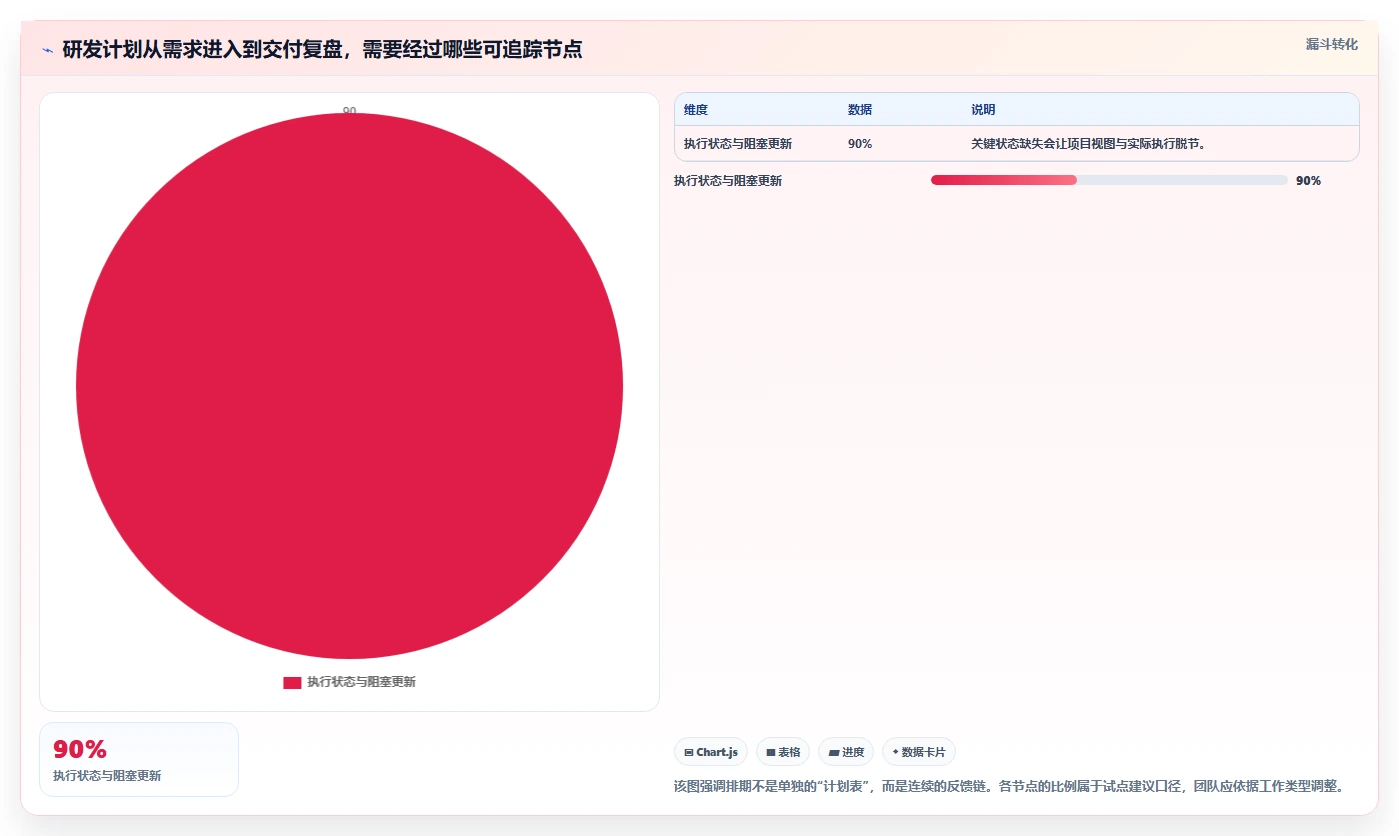Click the 漏斗转化 label in header
This screenshot has width=1399, height=836.
click(1331, 44)
